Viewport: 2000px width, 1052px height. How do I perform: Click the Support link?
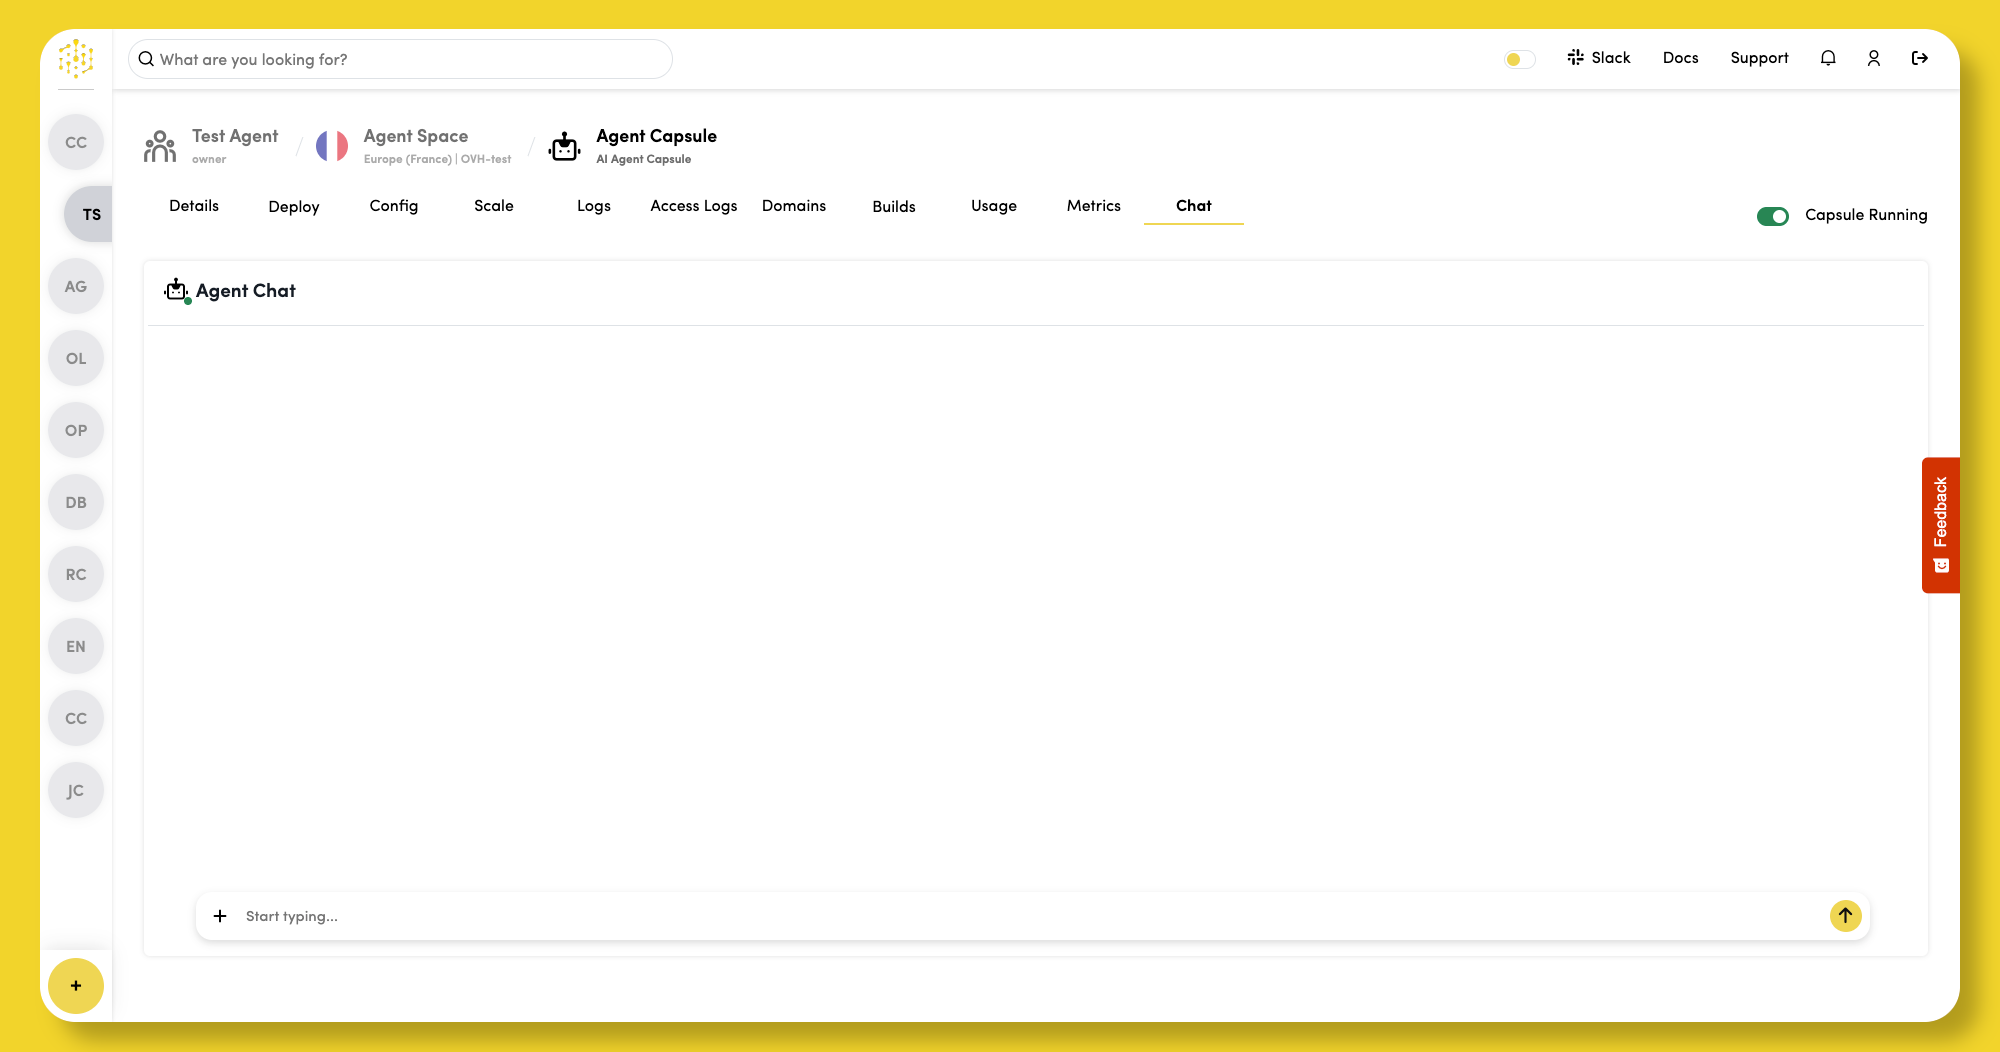point(1759,58)
